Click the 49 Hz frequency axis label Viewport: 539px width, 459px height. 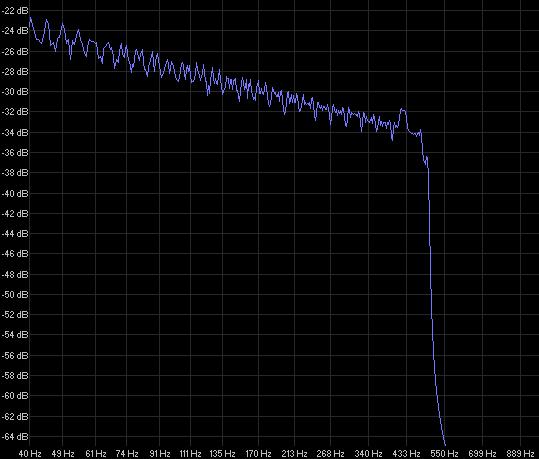tap(63, 453)
